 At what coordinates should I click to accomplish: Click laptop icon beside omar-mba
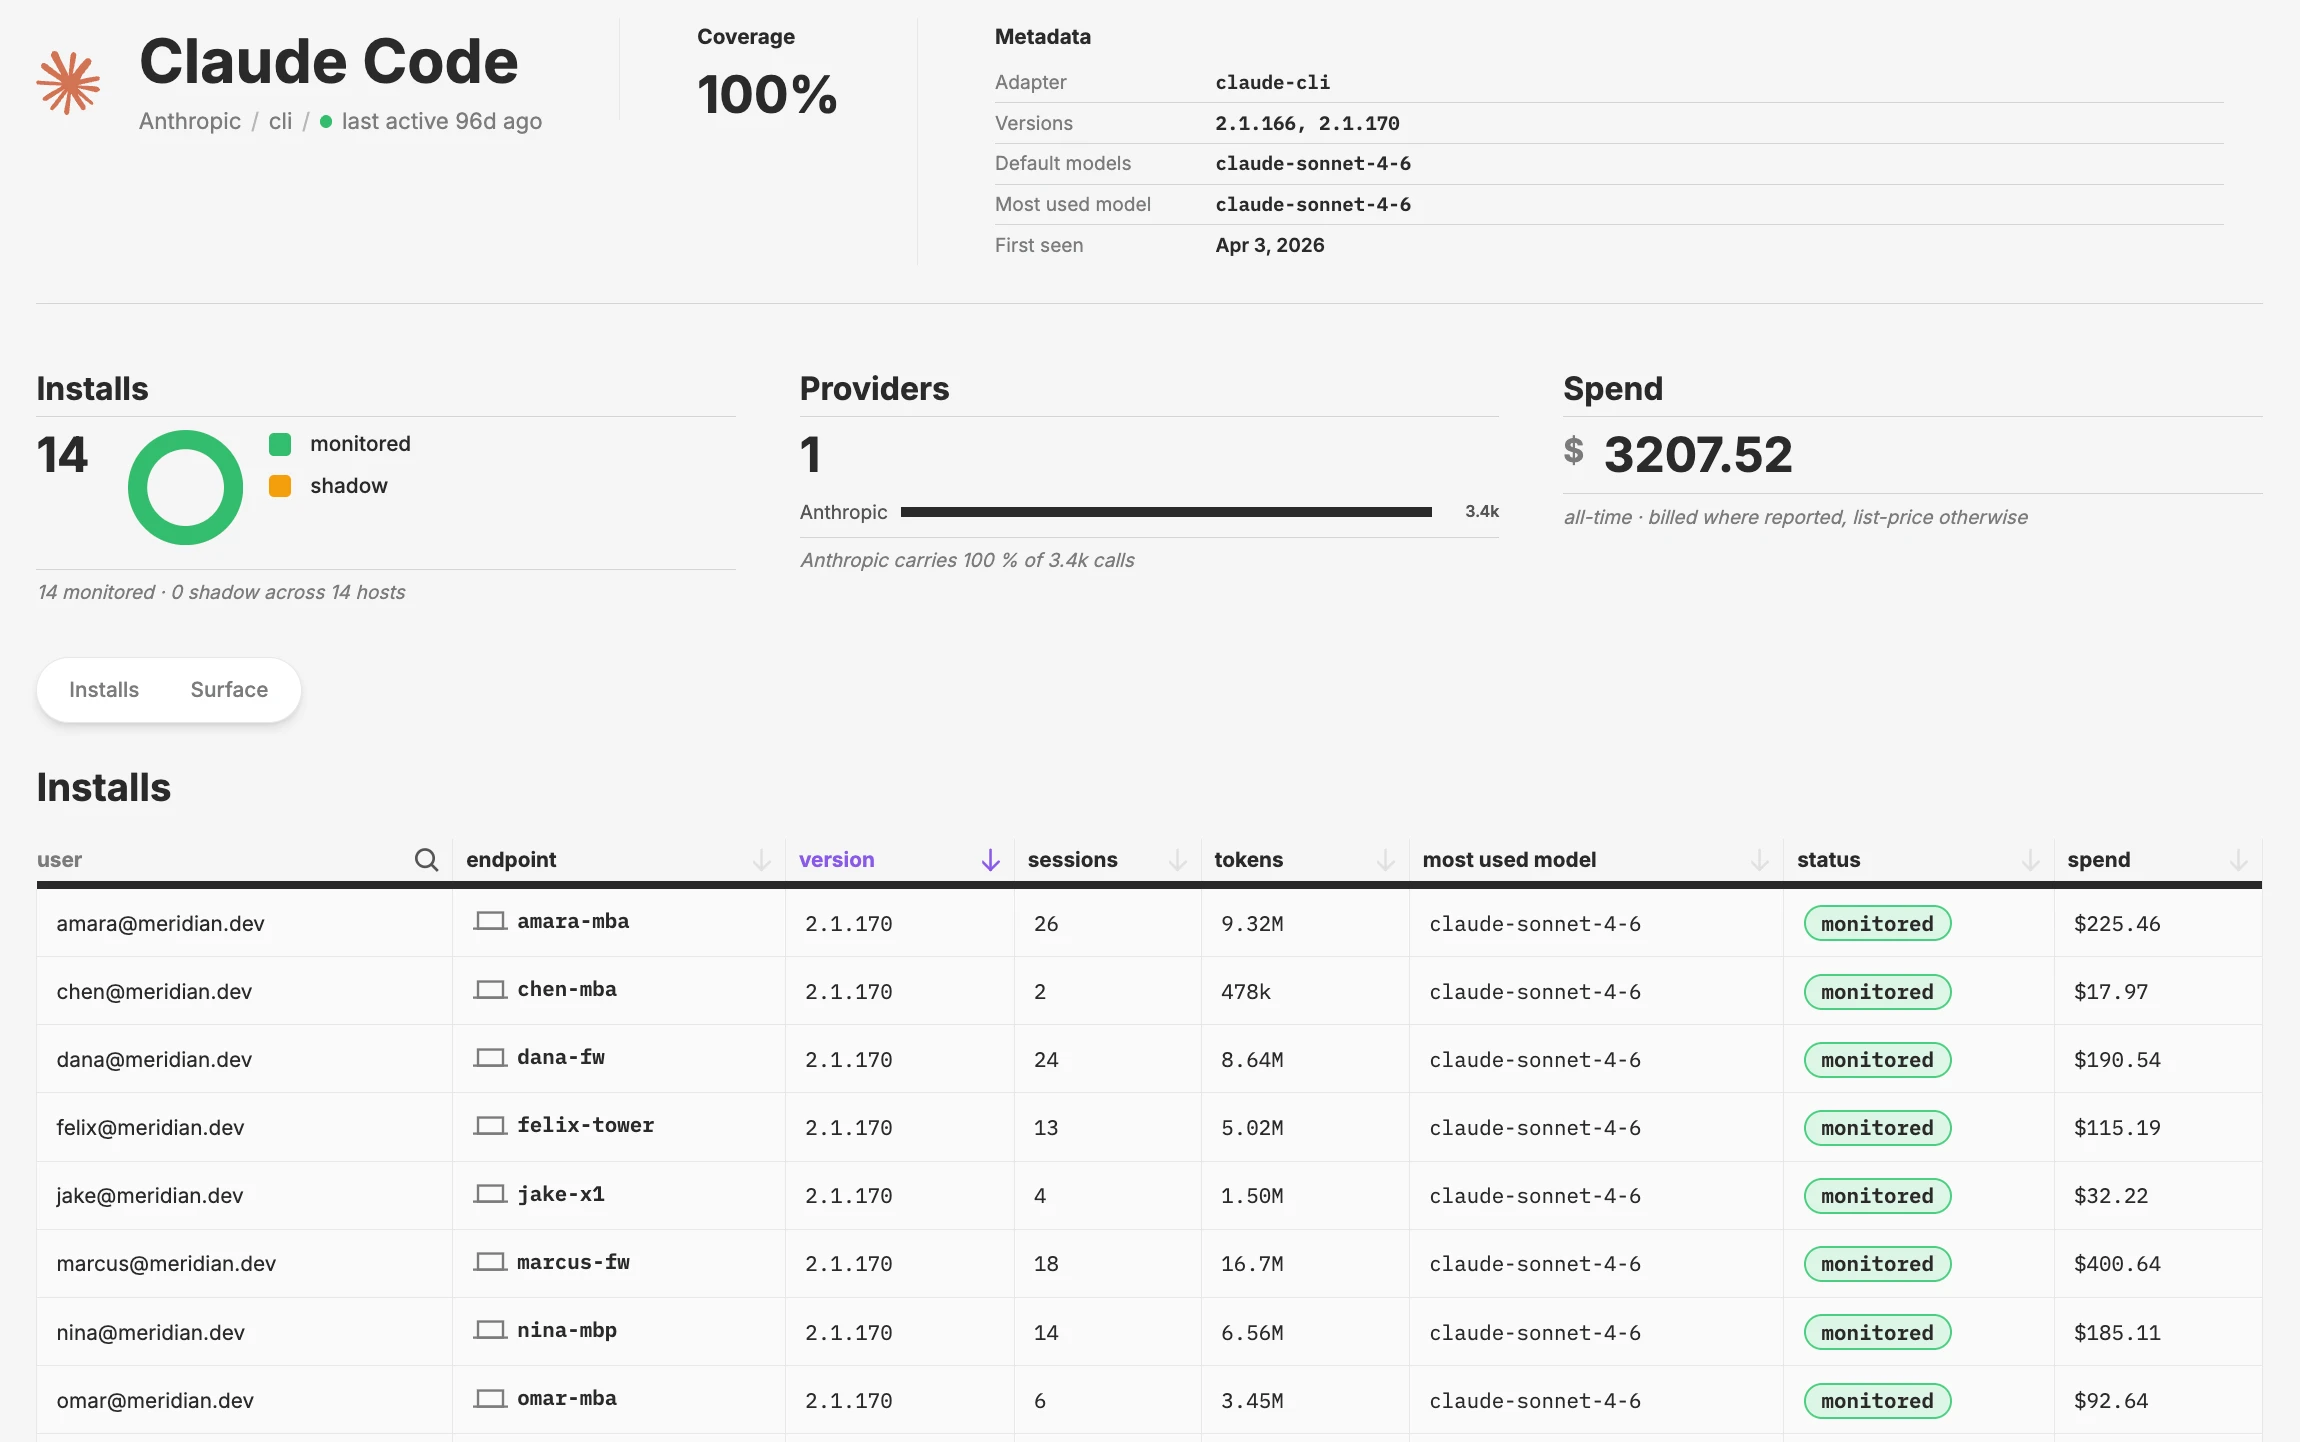tap(490, 1398)
